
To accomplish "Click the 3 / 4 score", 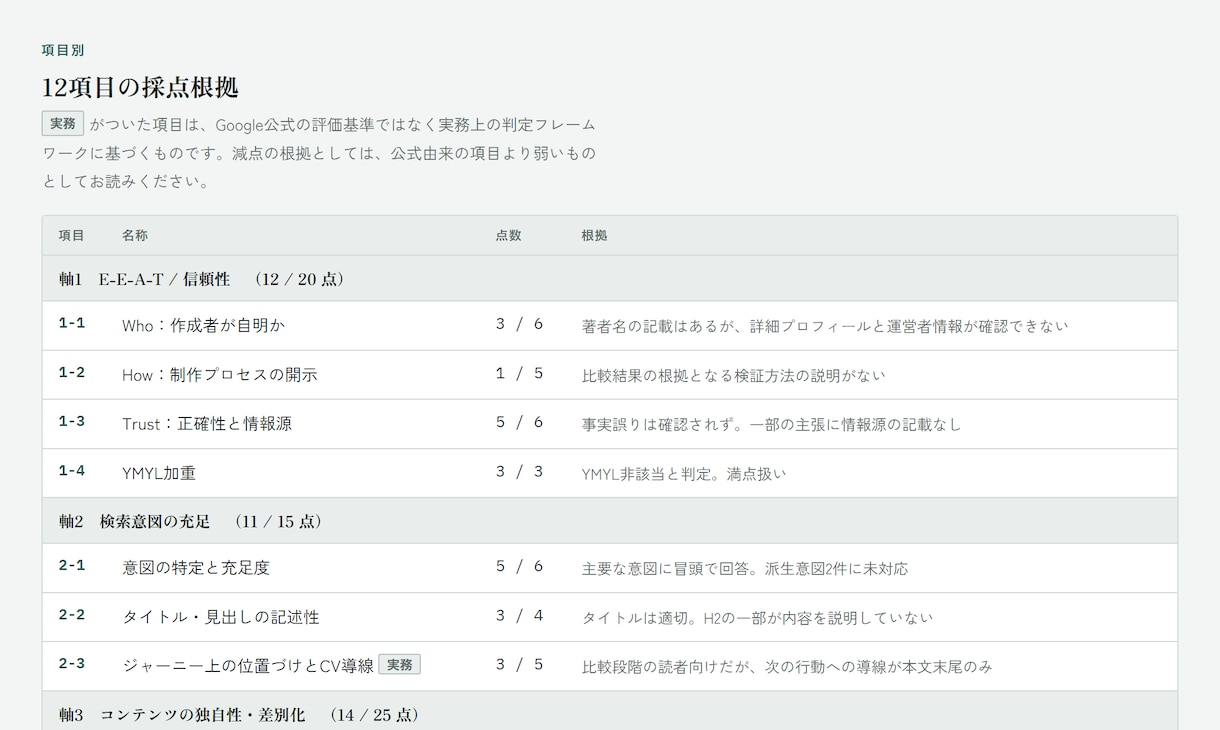I will [x=519, y=615].
